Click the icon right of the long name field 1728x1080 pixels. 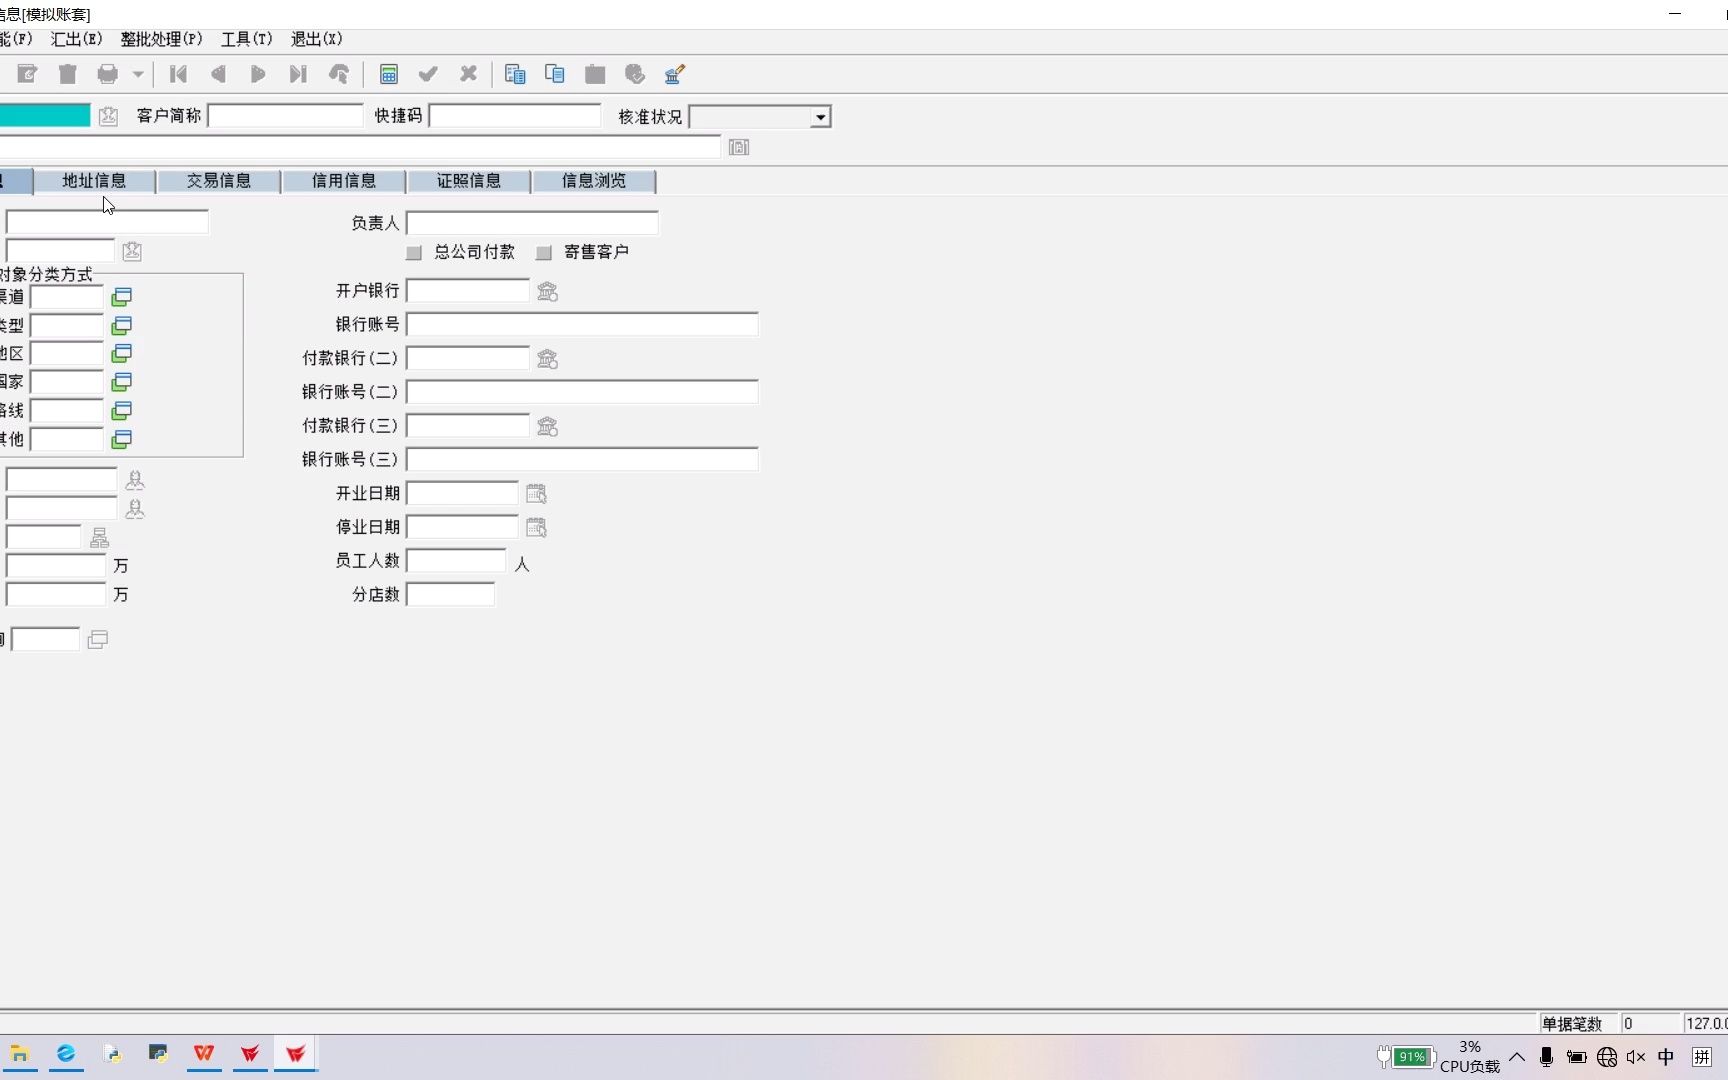(x=739, y=147)
